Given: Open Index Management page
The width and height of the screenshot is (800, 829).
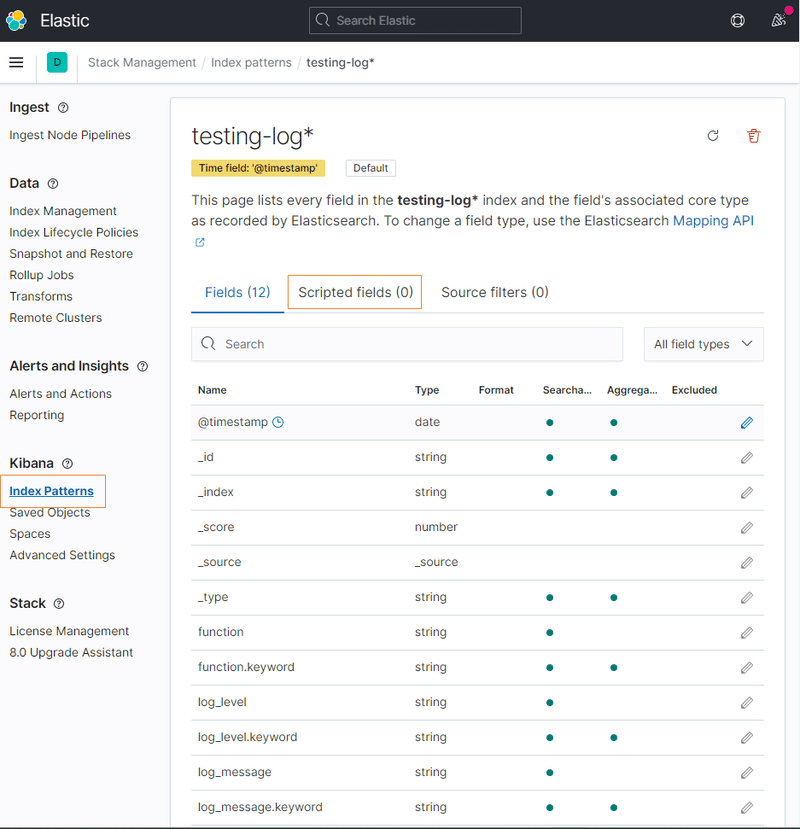Looking at the screenshot, I should pos(63,211).
